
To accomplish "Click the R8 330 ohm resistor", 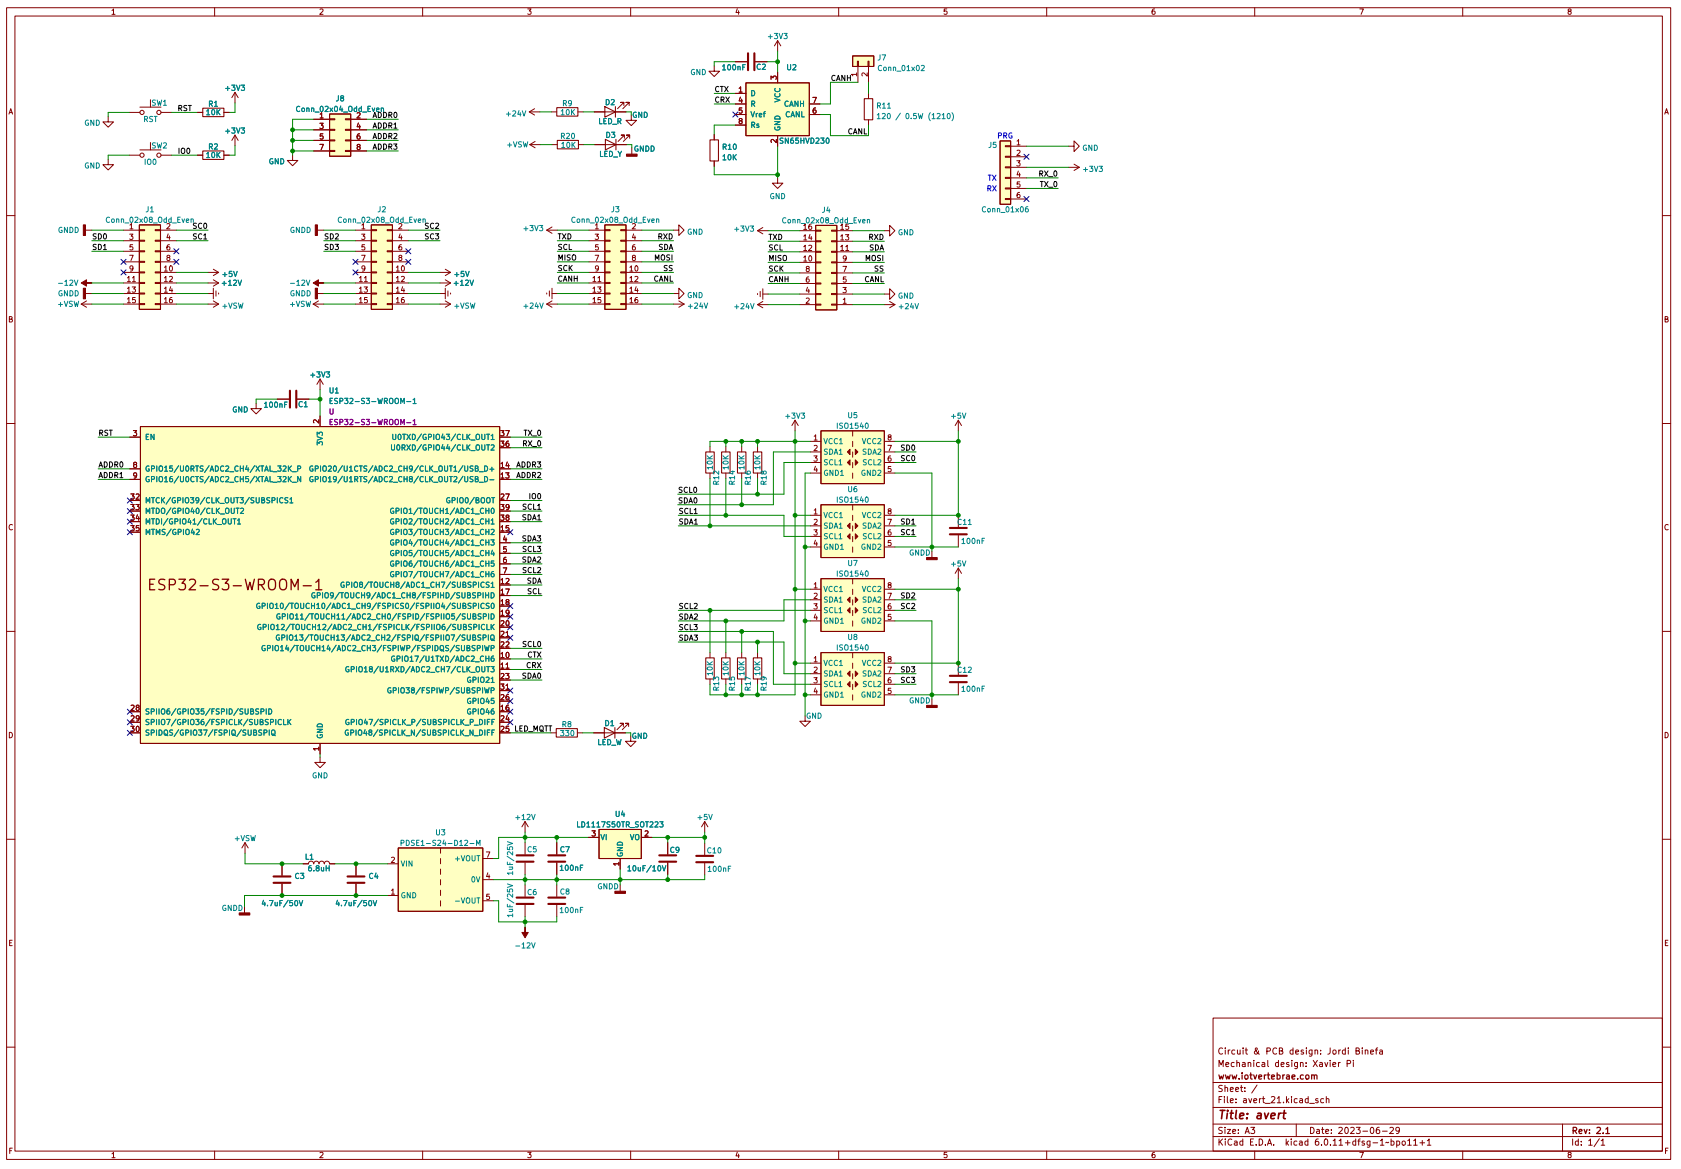I will click(x=567, y=733).
